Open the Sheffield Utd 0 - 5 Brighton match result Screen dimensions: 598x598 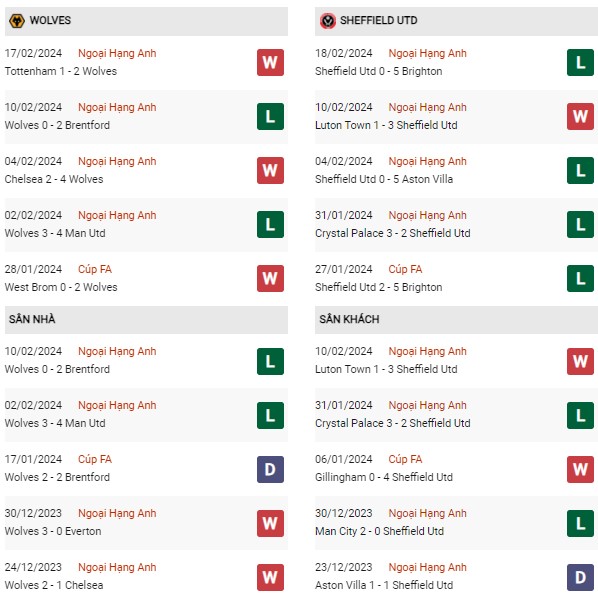pos(378,71)
